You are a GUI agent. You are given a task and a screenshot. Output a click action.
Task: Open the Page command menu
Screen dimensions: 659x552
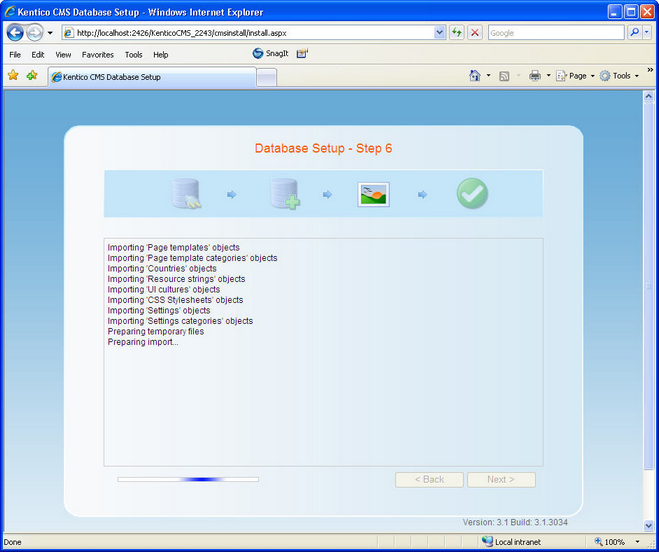(x=575, y=76)
